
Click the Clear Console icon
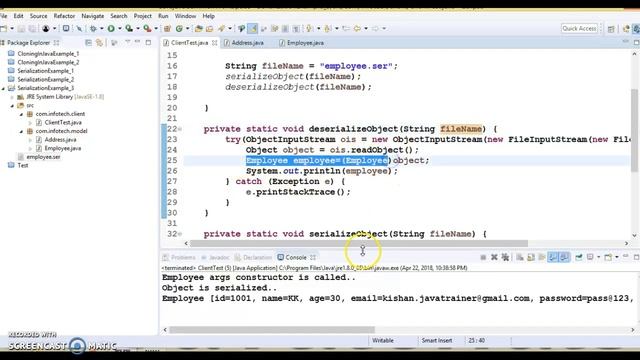pos(520,257)
